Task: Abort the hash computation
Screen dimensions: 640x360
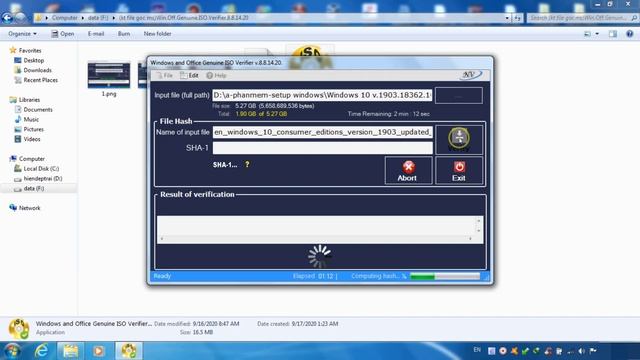Action: point(408,171)
